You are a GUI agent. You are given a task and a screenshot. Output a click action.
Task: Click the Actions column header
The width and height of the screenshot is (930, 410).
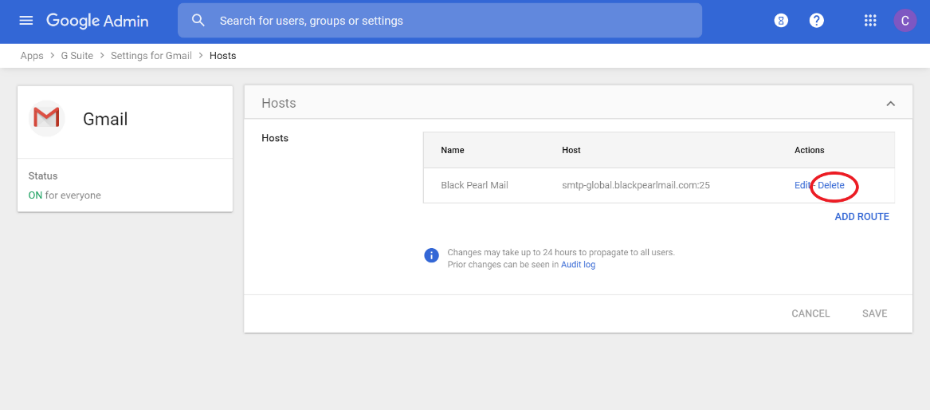[x=810, y=150]
